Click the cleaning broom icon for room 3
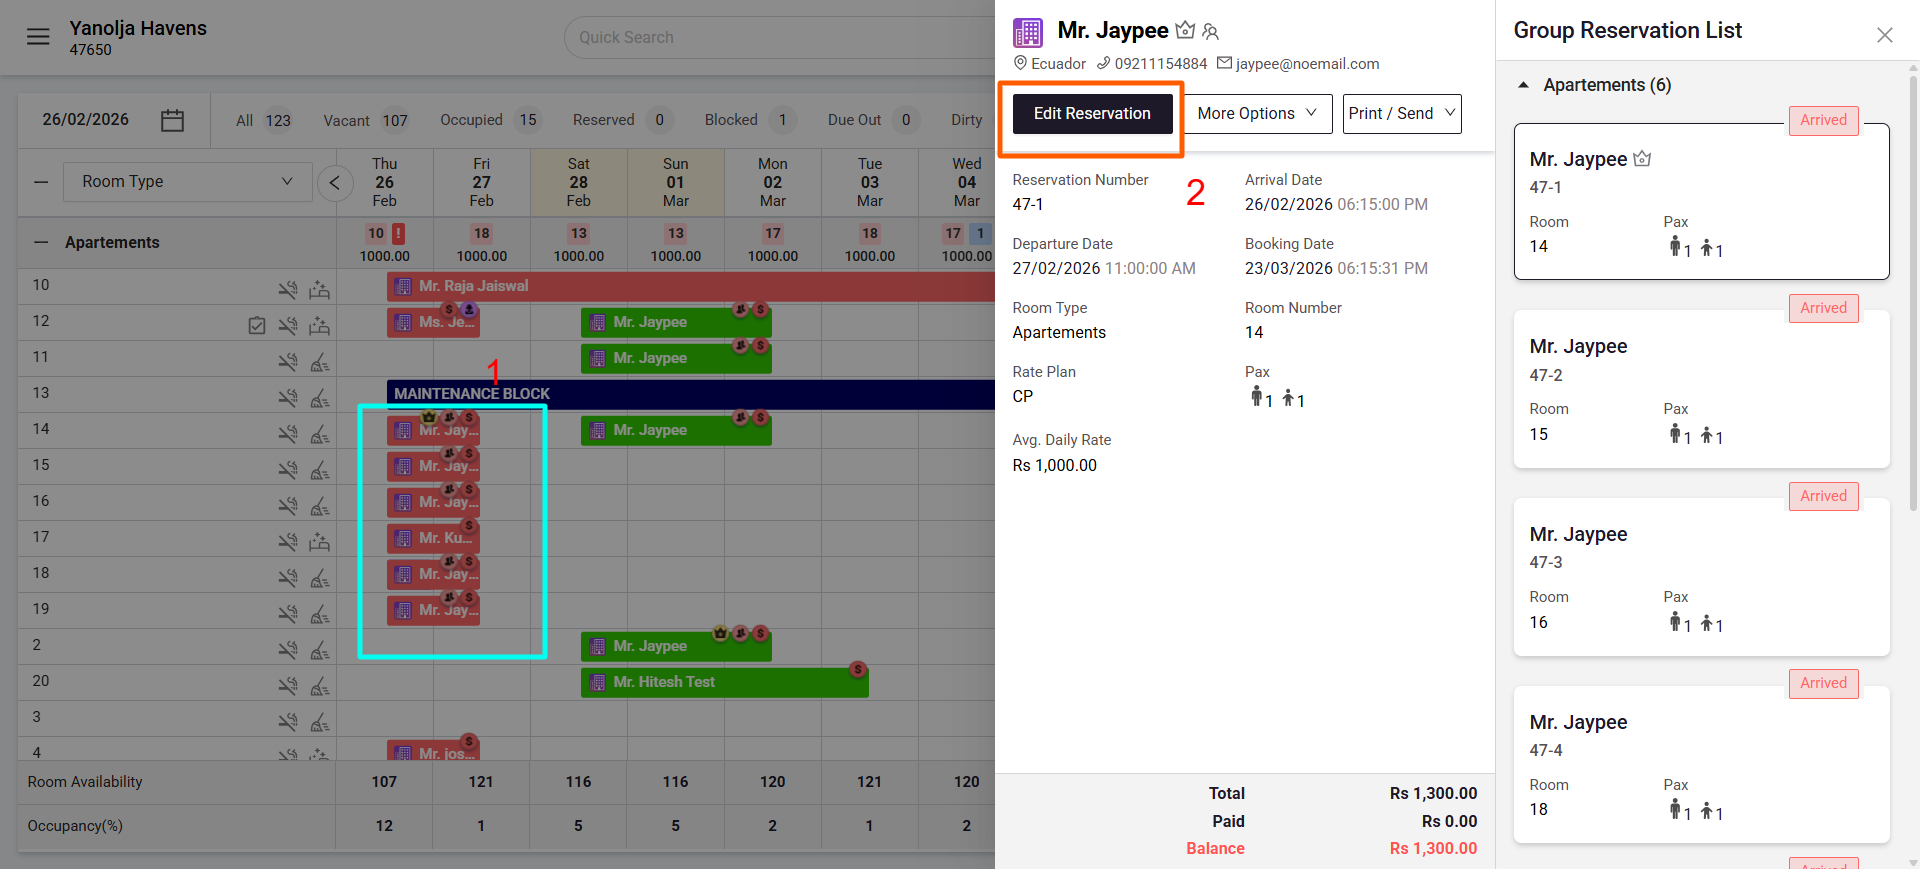Screen dimensions: 1920x869 (320, 722)
